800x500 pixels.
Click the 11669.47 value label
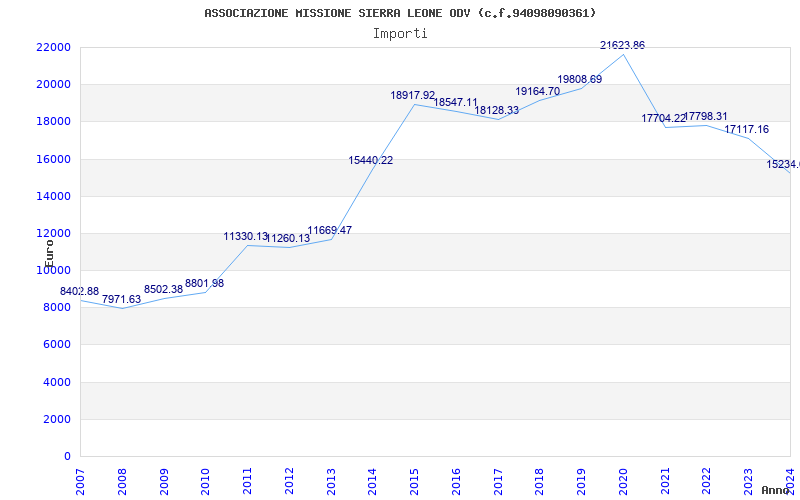point(330,230)
